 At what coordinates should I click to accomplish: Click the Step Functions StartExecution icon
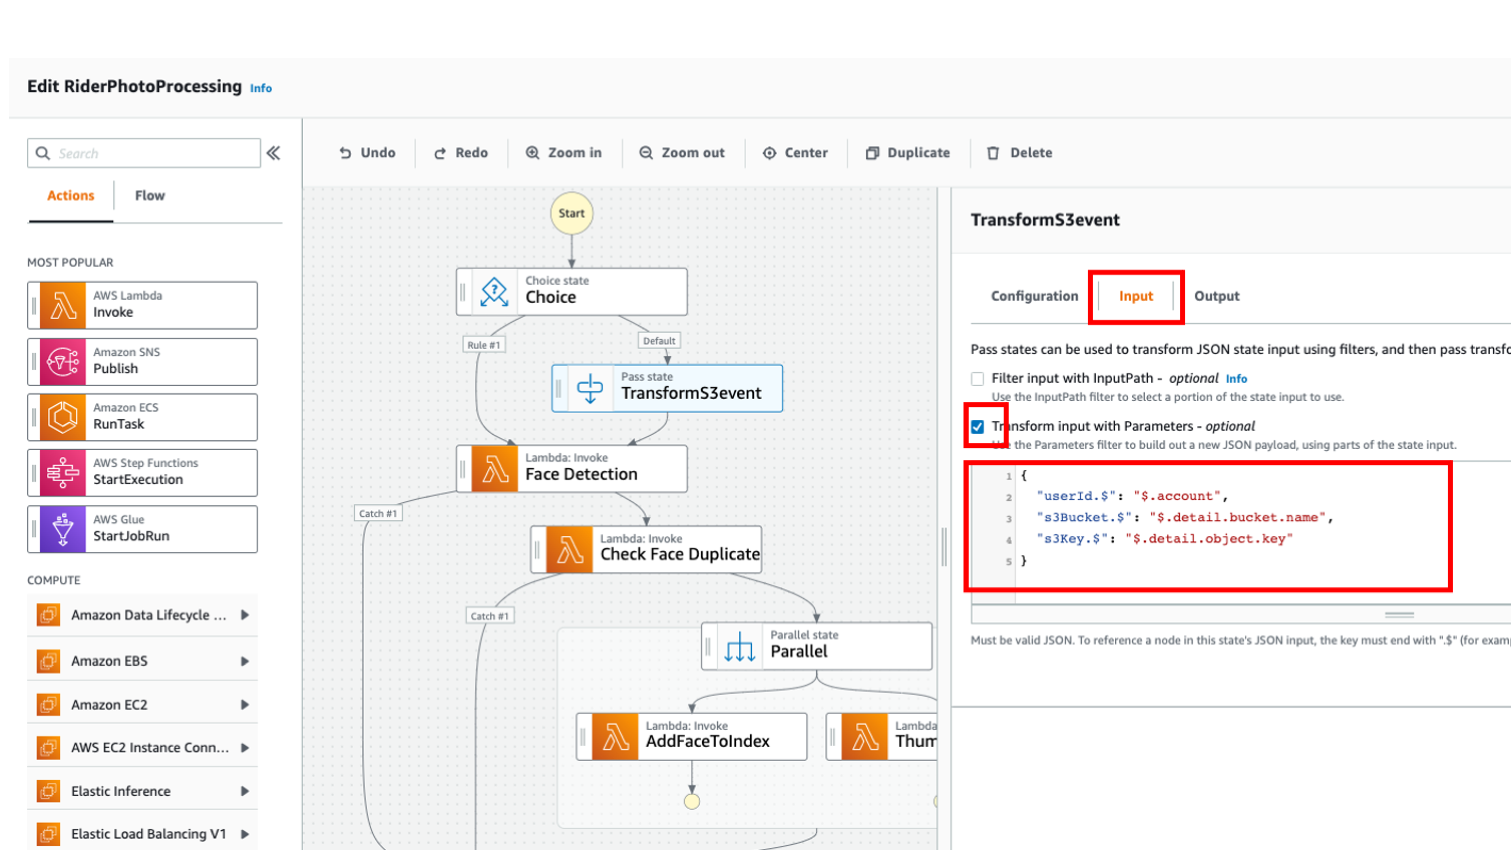click(63, 472)
